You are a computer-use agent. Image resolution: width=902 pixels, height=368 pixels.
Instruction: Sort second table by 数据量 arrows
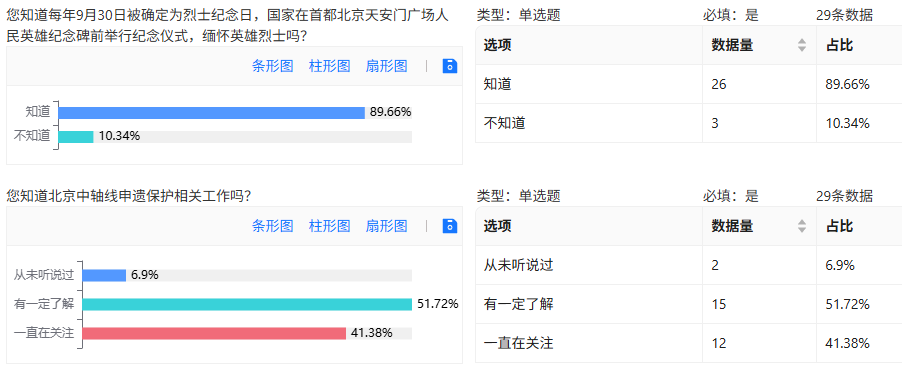(802, 226)
